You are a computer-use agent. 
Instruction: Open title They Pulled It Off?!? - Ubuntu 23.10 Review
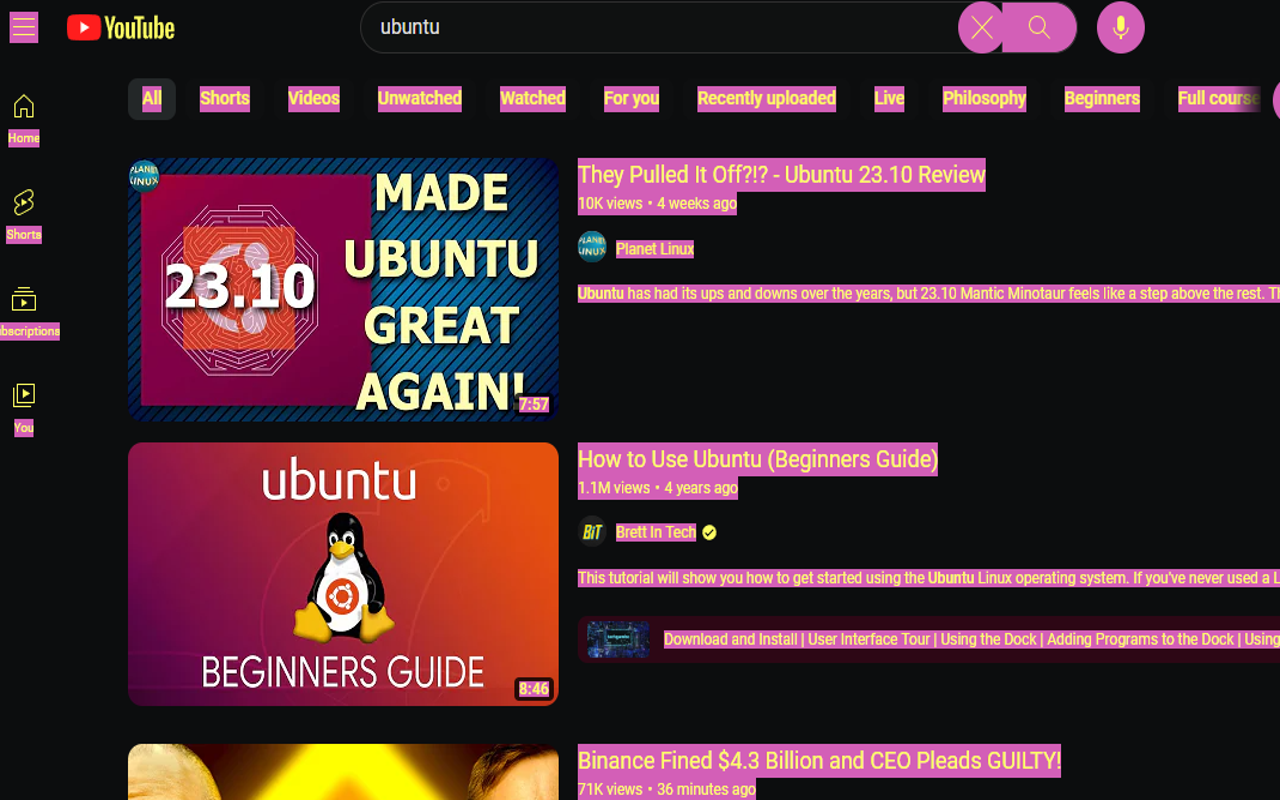(x=782, y=175)
